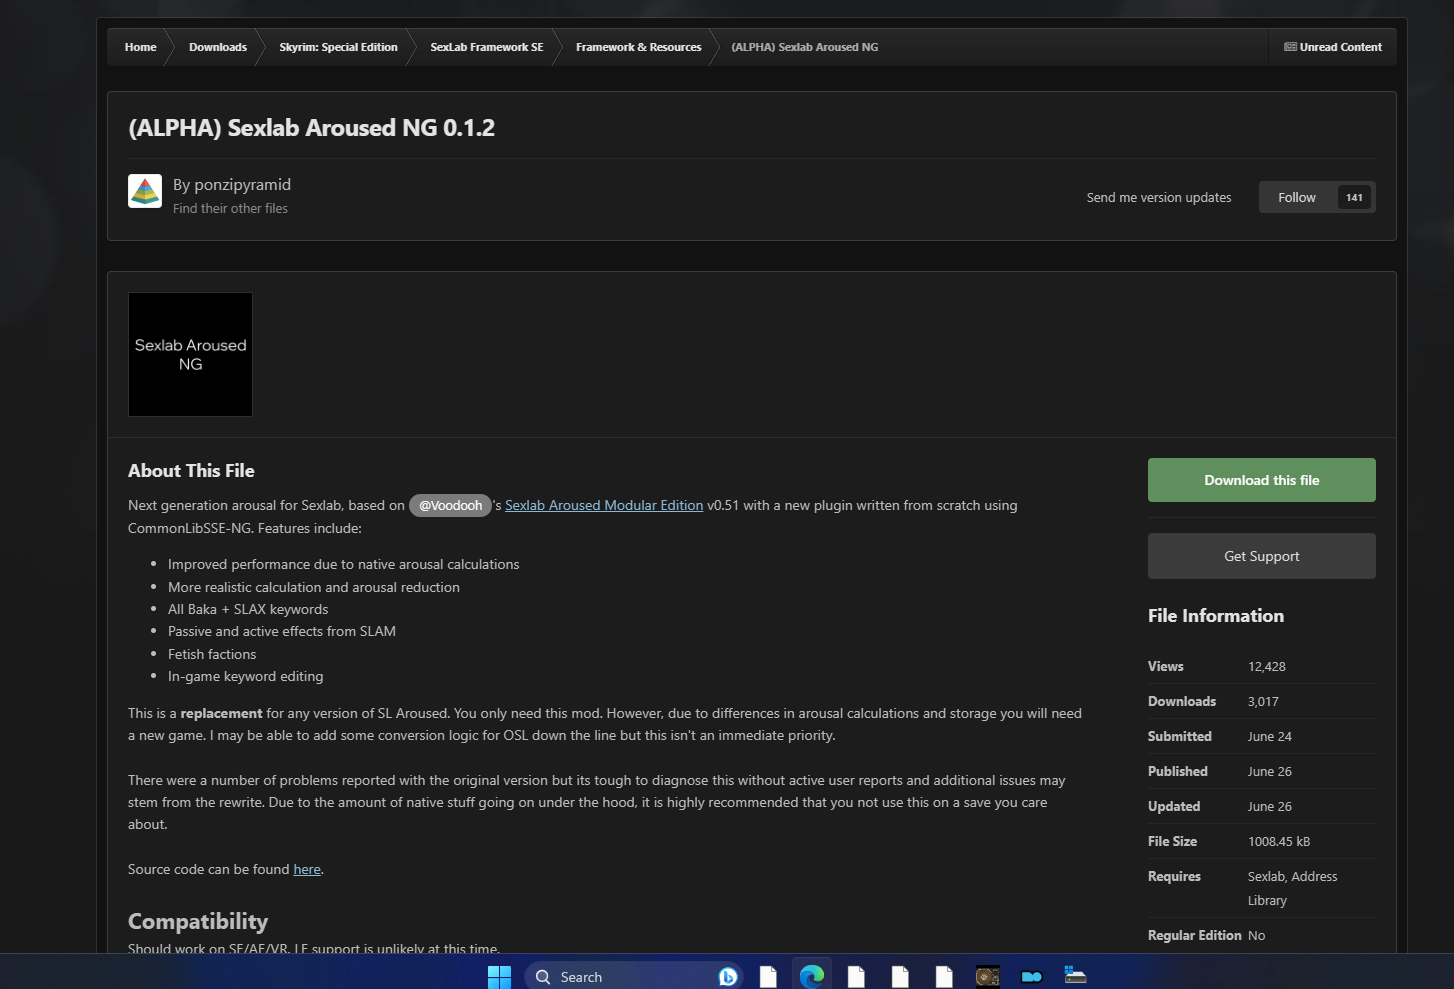Click the Downloads count 3,017
The height and width of the screenshot is (989, 1454).
pos(1263,701)
